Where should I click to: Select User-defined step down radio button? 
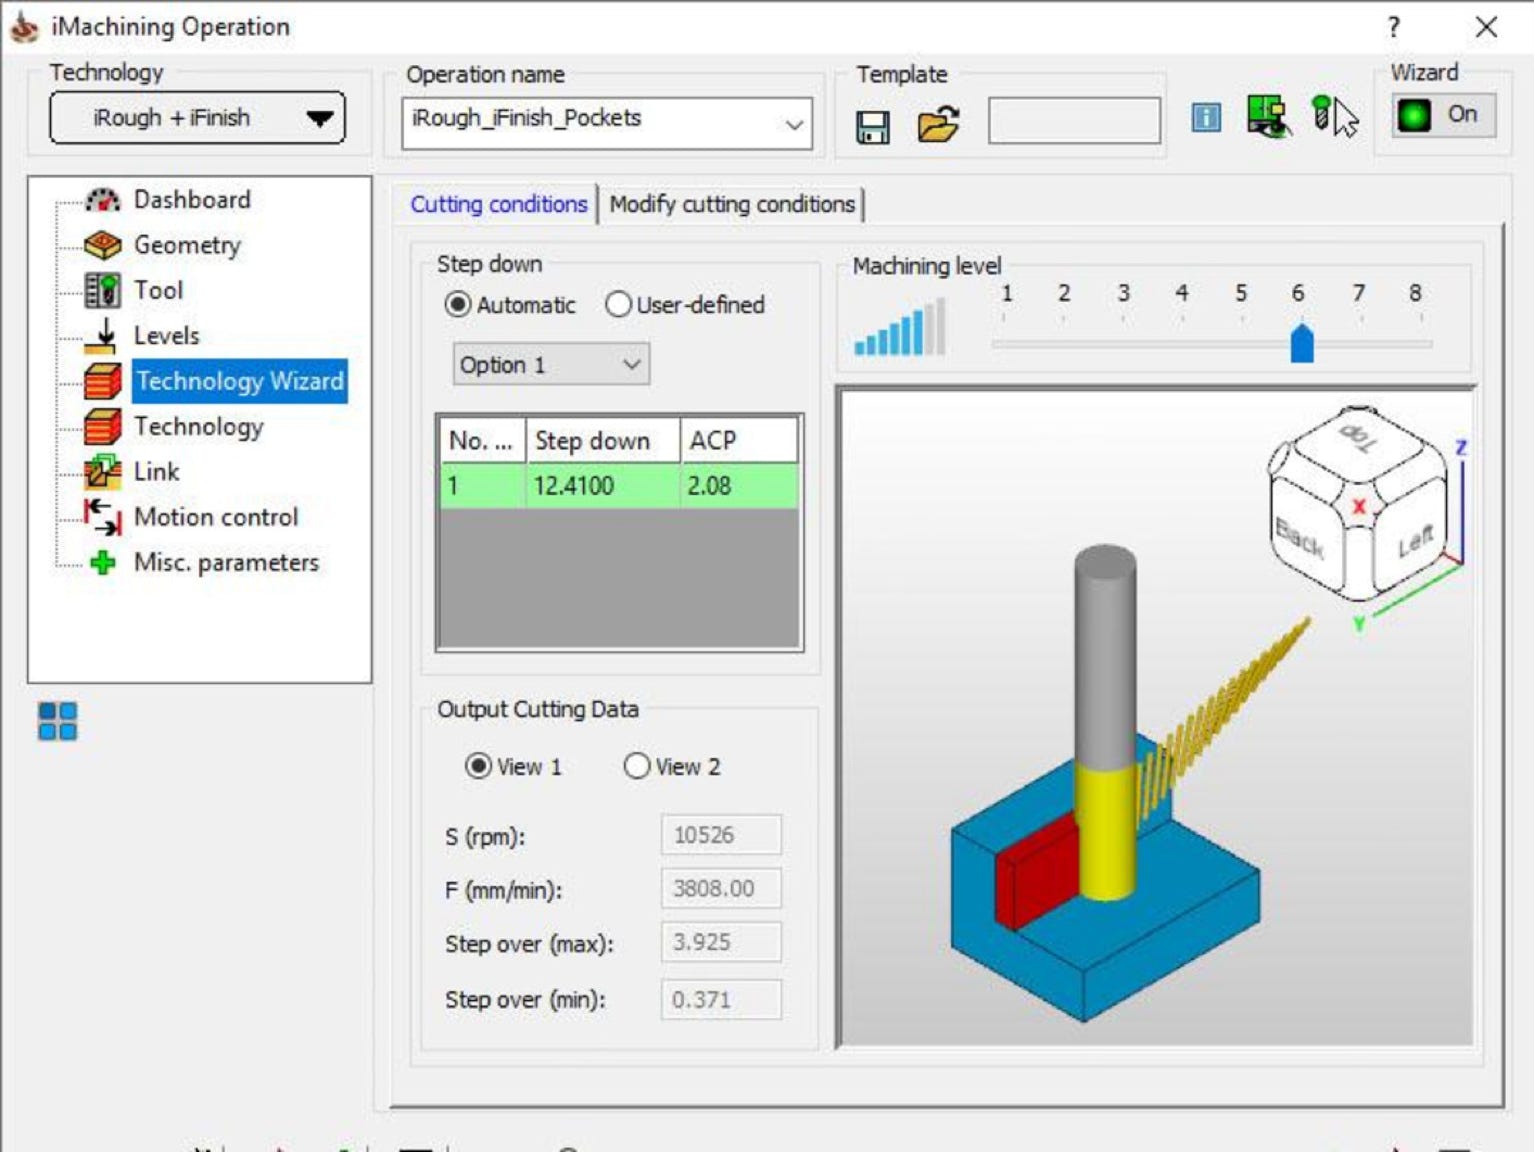pos(618,304)
